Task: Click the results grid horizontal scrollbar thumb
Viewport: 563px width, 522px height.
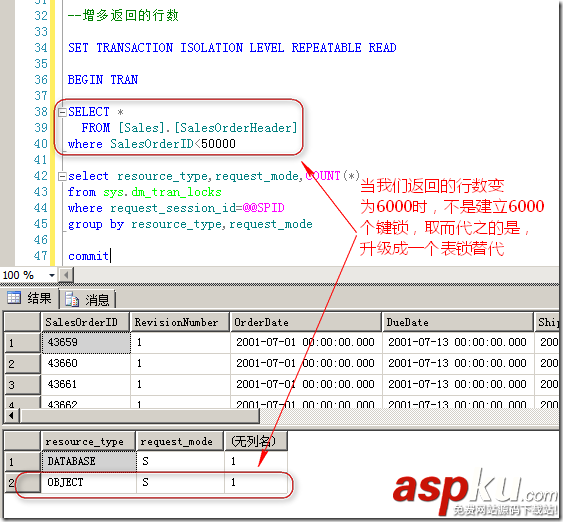Action: [x=140, y=416]
